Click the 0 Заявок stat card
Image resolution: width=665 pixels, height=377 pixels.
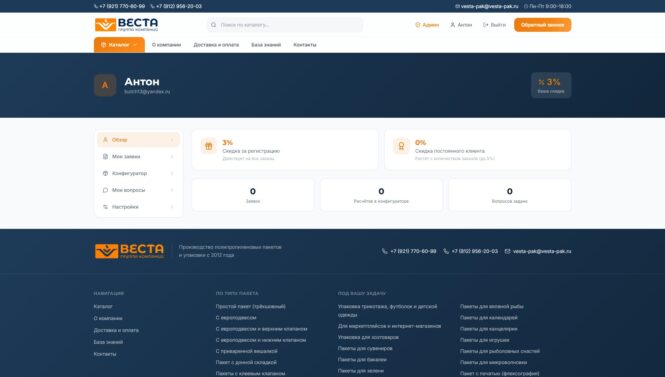[253, 195]
